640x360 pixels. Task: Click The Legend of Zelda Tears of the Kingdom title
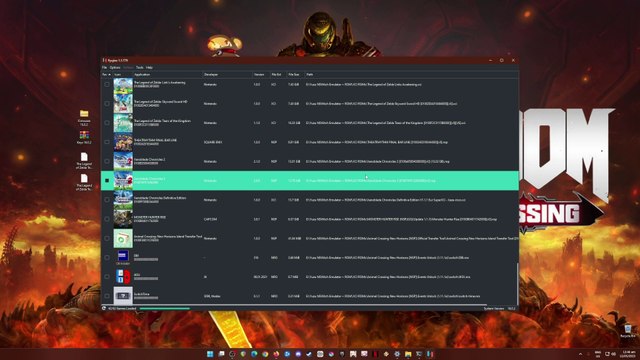click(162, 121)
